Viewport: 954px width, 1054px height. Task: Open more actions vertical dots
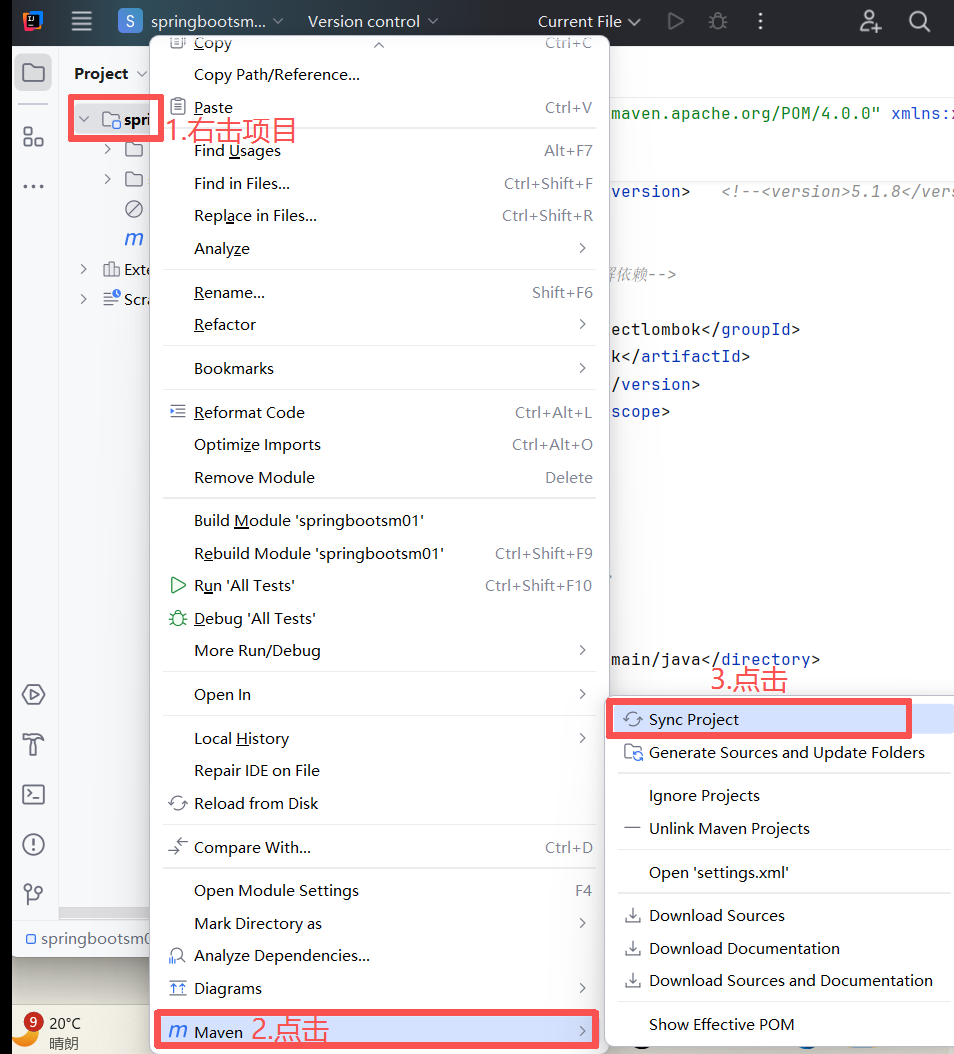[760, 22]
